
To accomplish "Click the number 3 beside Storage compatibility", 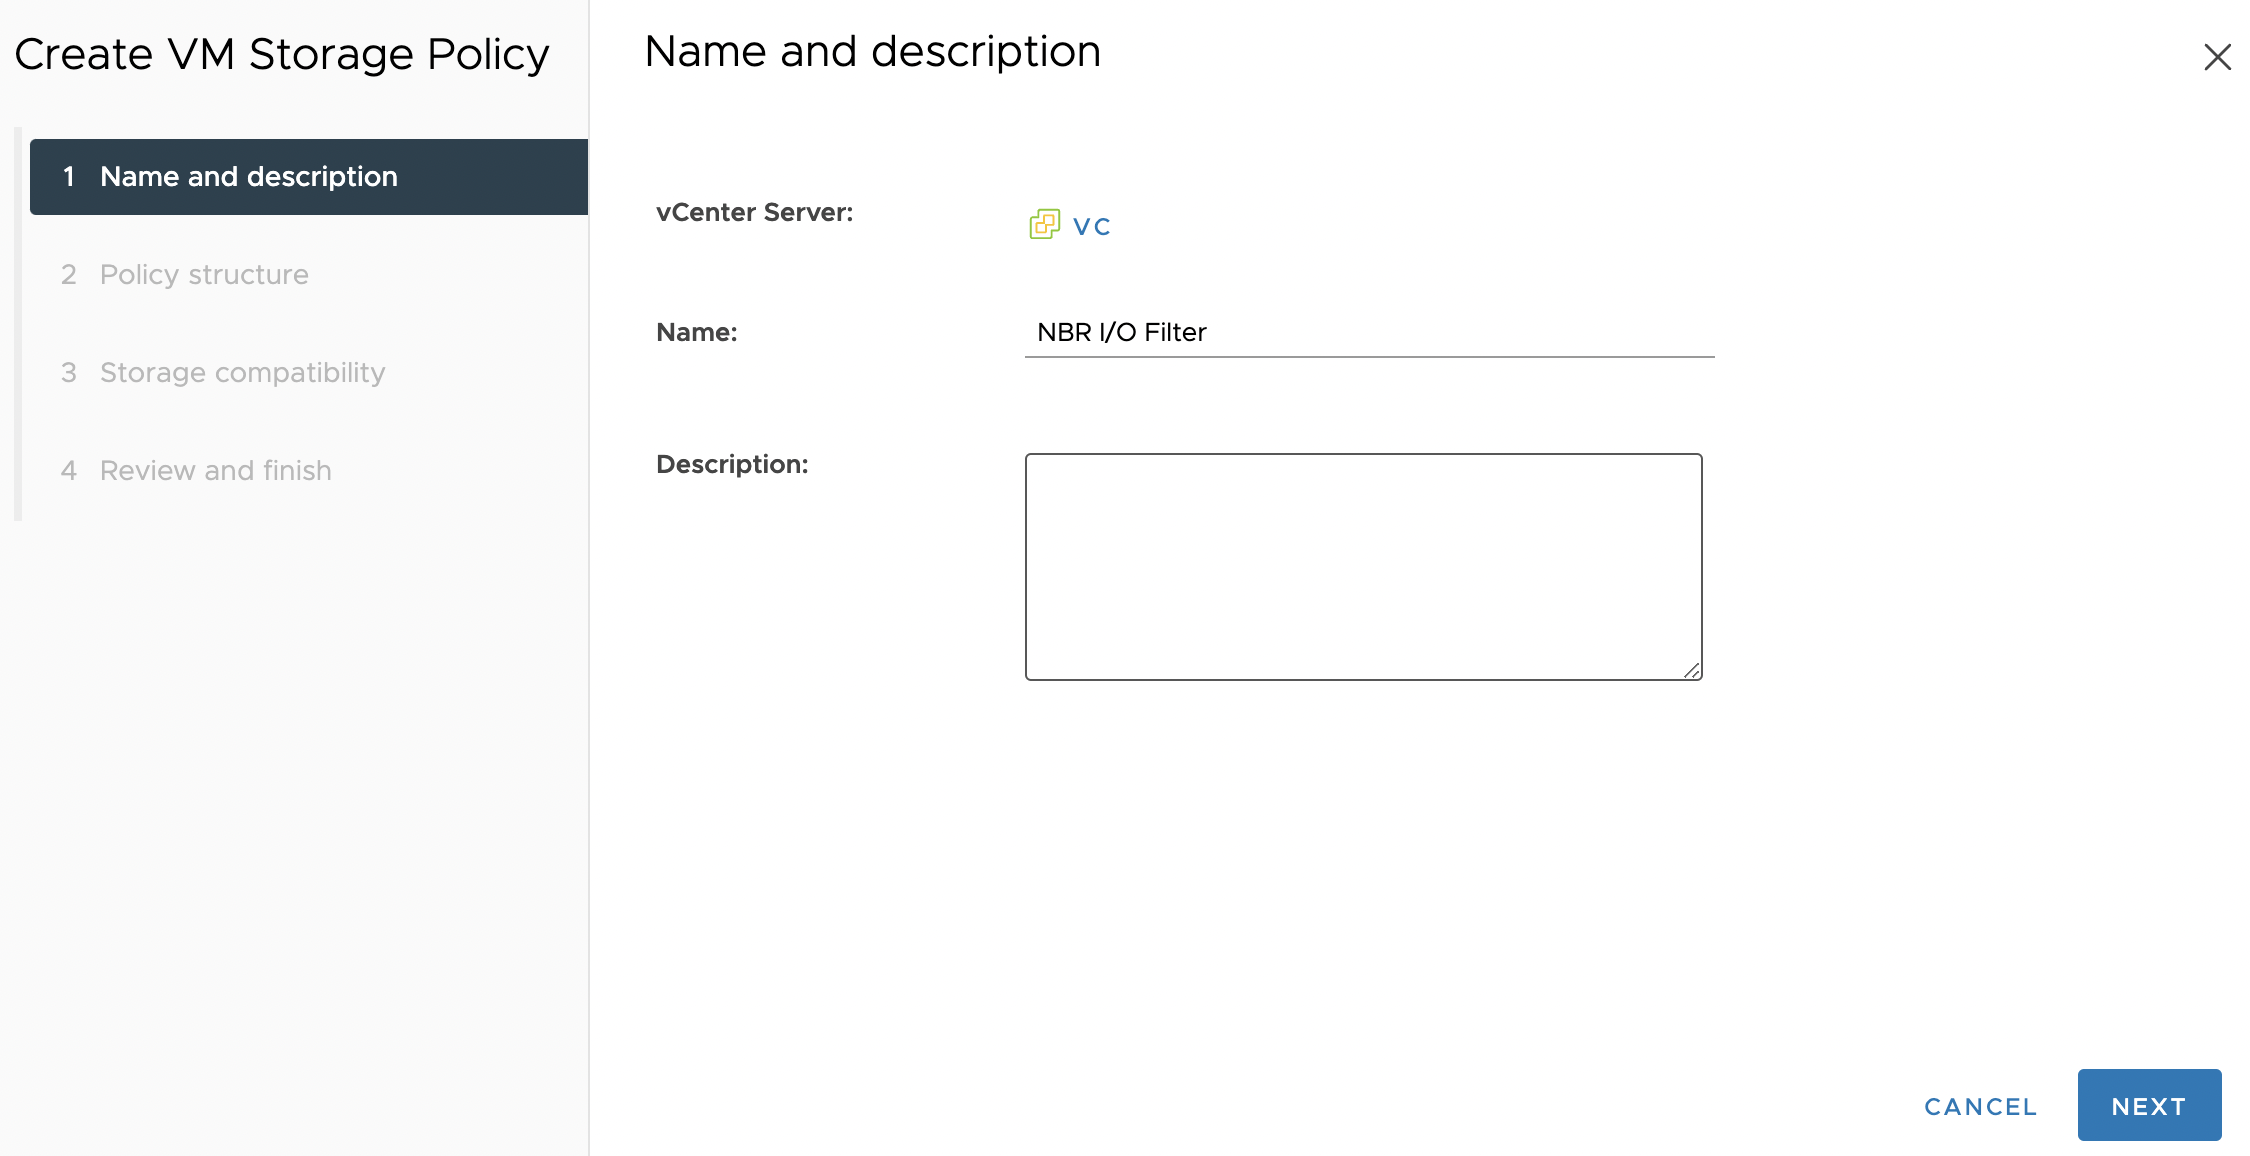I will click(68, 372).
